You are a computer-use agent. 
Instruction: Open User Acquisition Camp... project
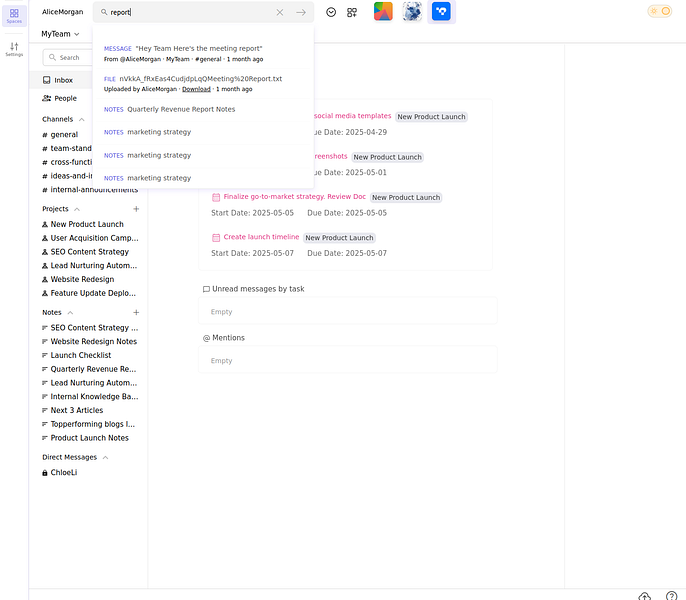(90, 238)
